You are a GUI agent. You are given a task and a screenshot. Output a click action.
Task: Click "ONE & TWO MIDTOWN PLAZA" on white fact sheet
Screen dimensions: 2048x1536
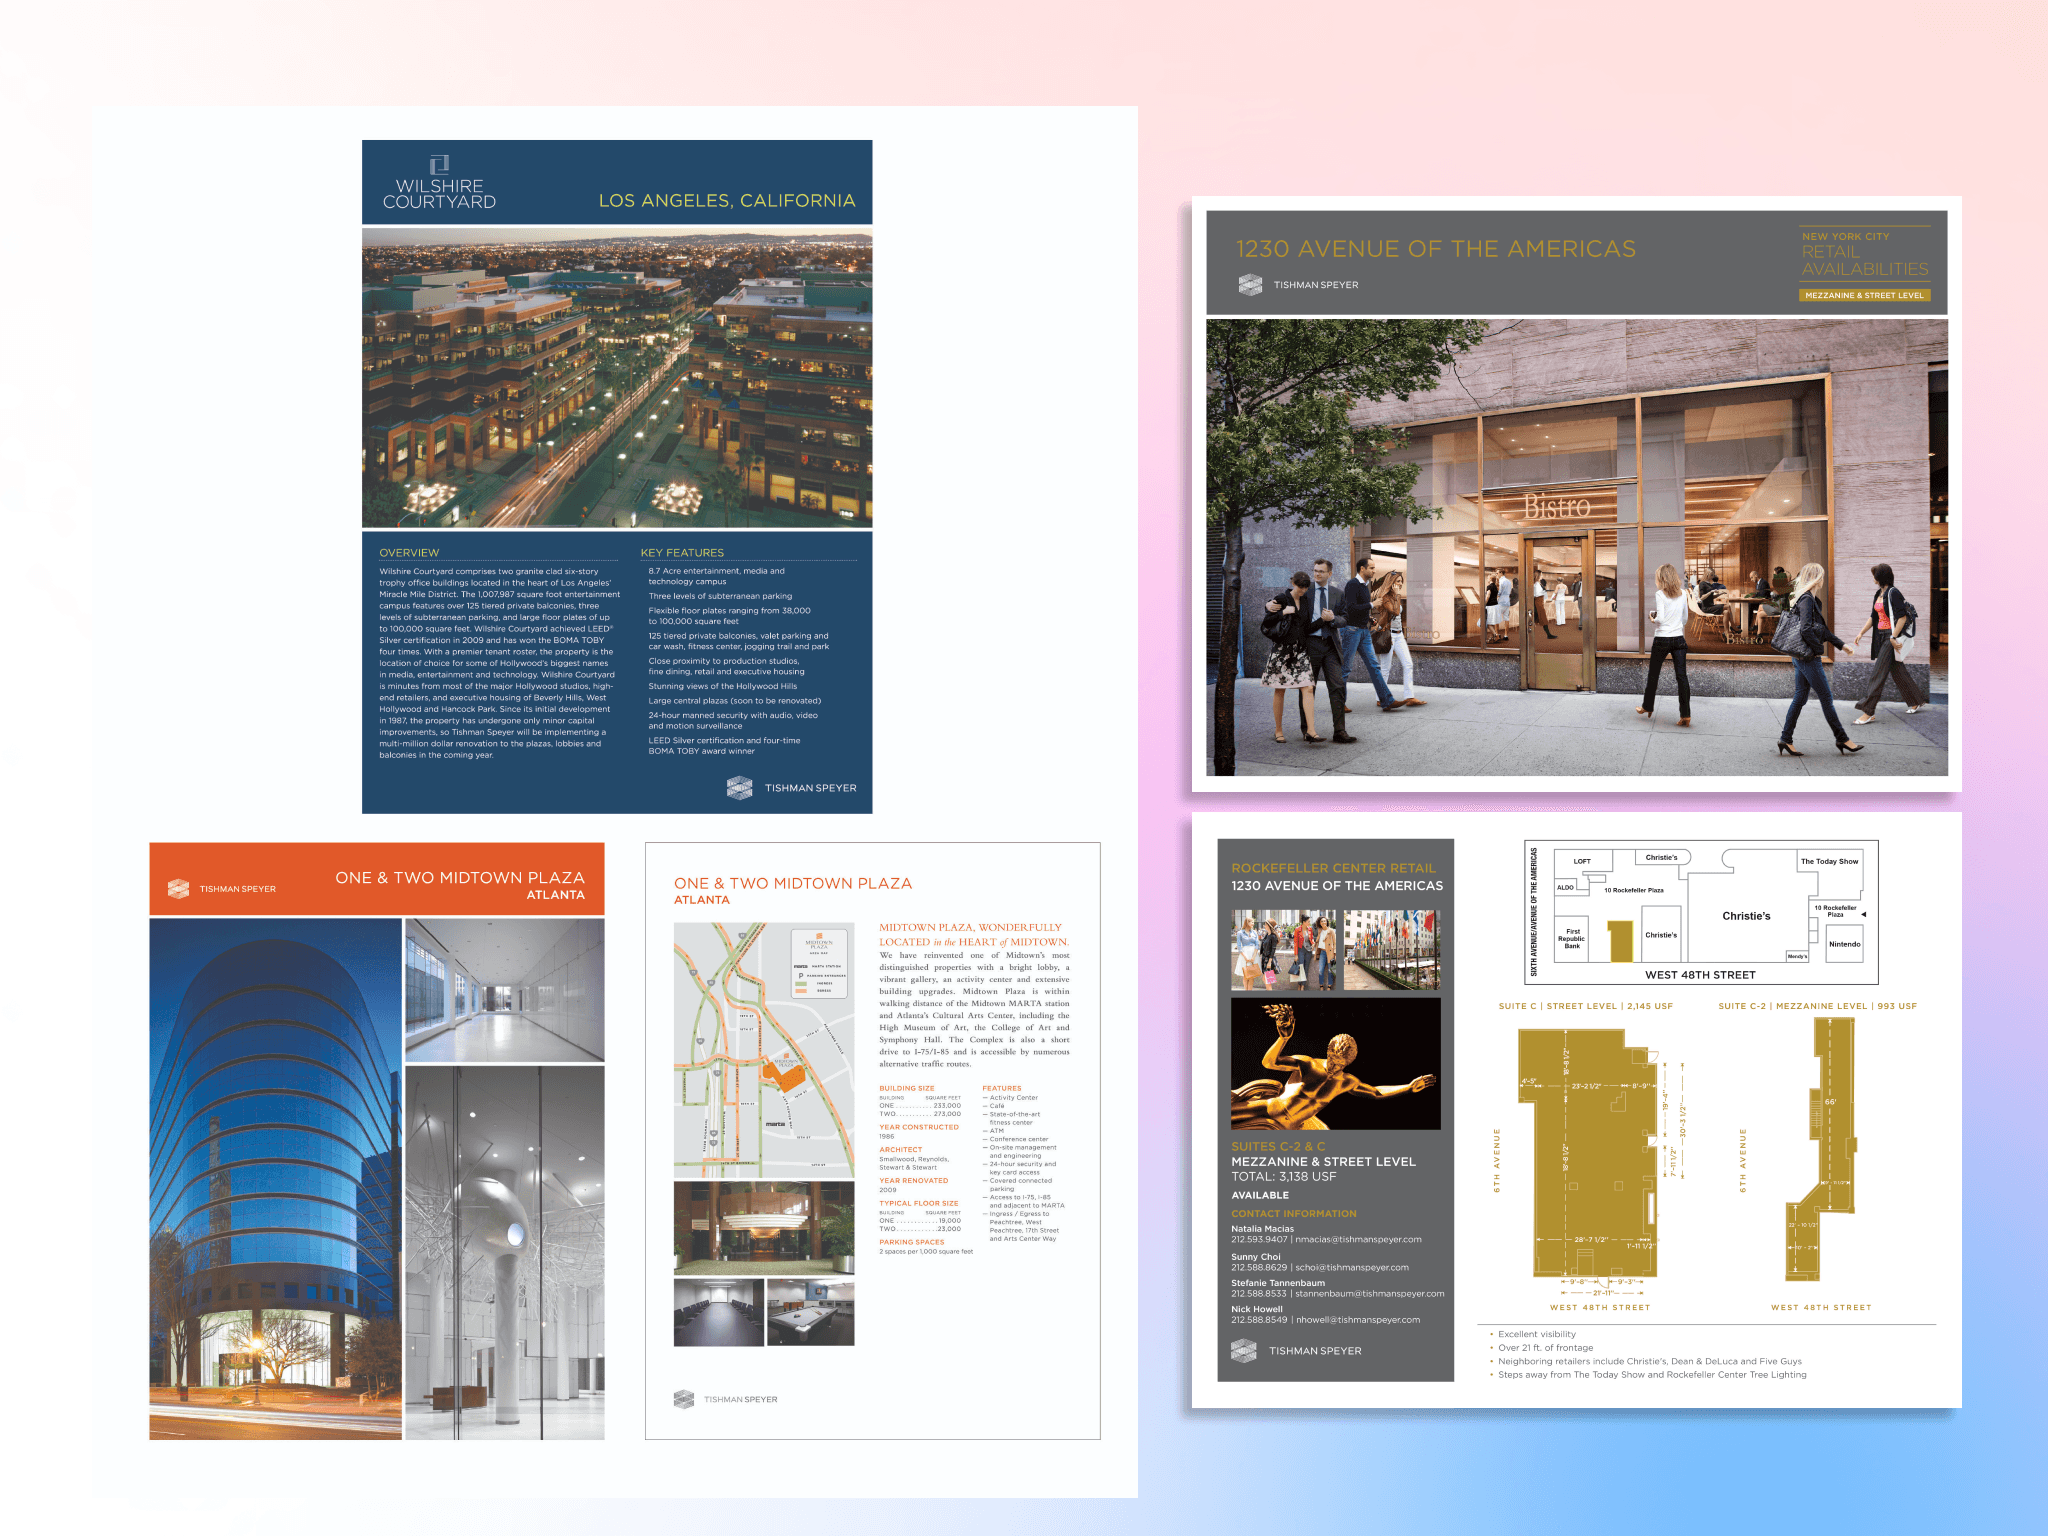[x=793, y=884]
